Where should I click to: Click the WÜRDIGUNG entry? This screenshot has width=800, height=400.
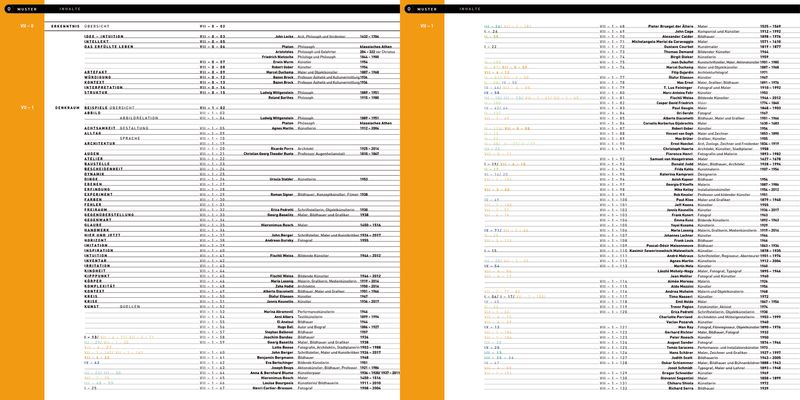[96, 77]
